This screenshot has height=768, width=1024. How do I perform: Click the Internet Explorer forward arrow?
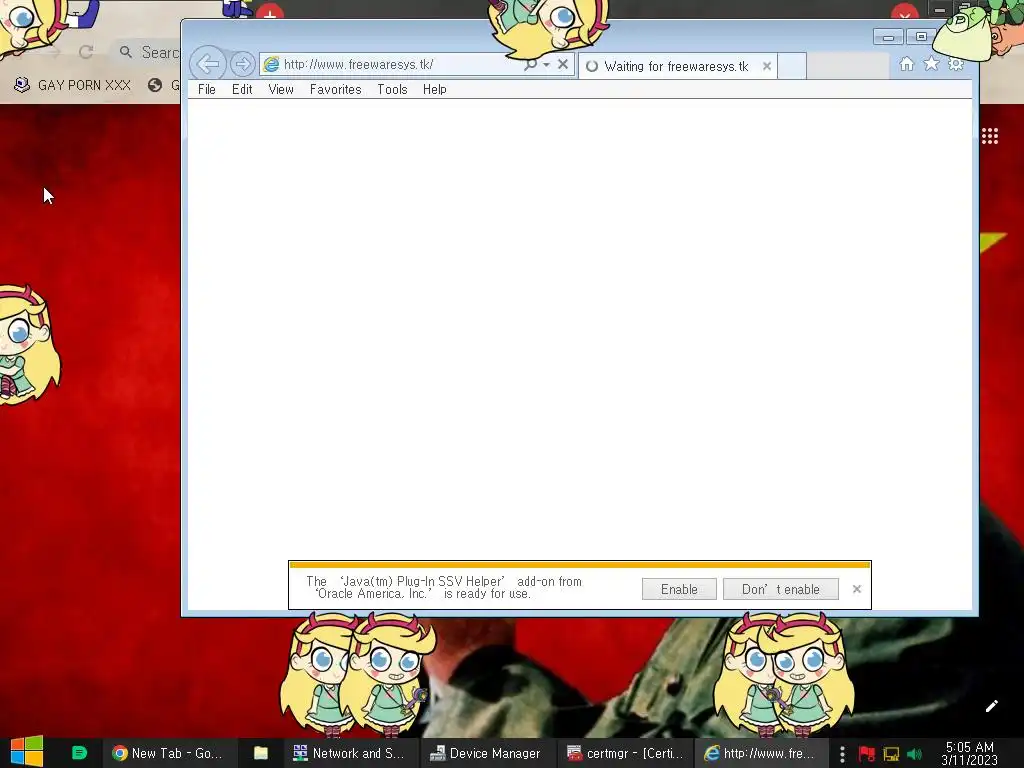(x=242, y=64)
